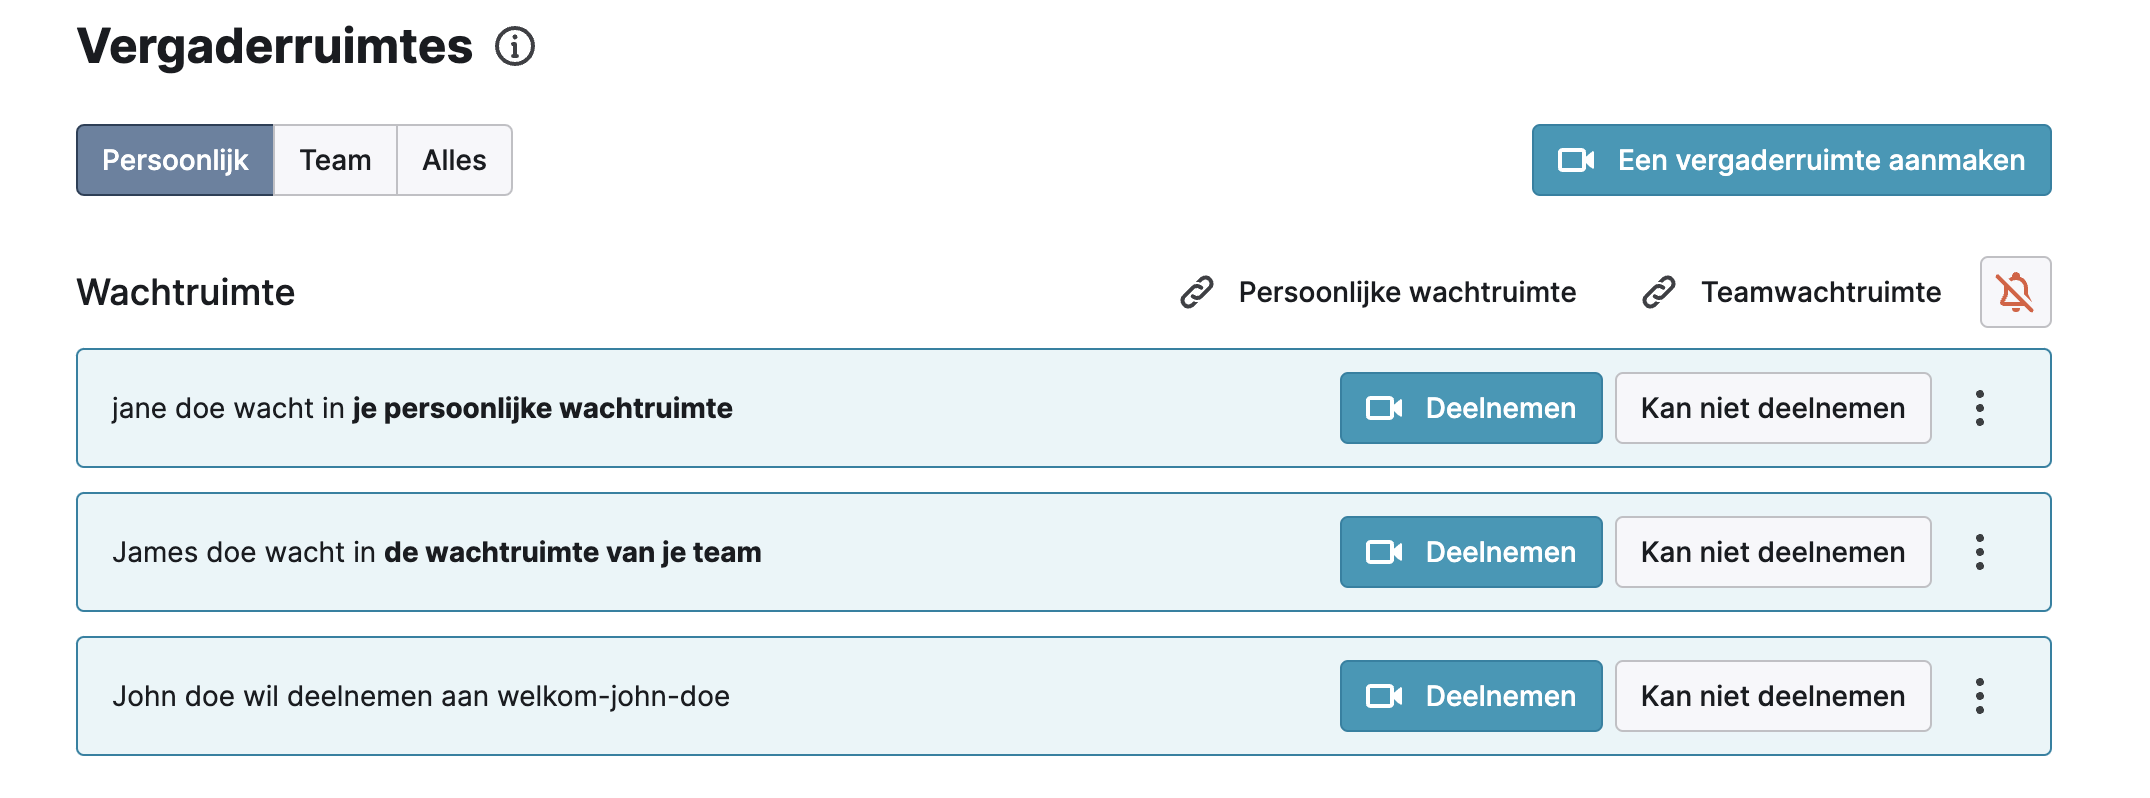Decline jane doe with Kan niet deelnemen
2150x798 pixels.
1773,408
